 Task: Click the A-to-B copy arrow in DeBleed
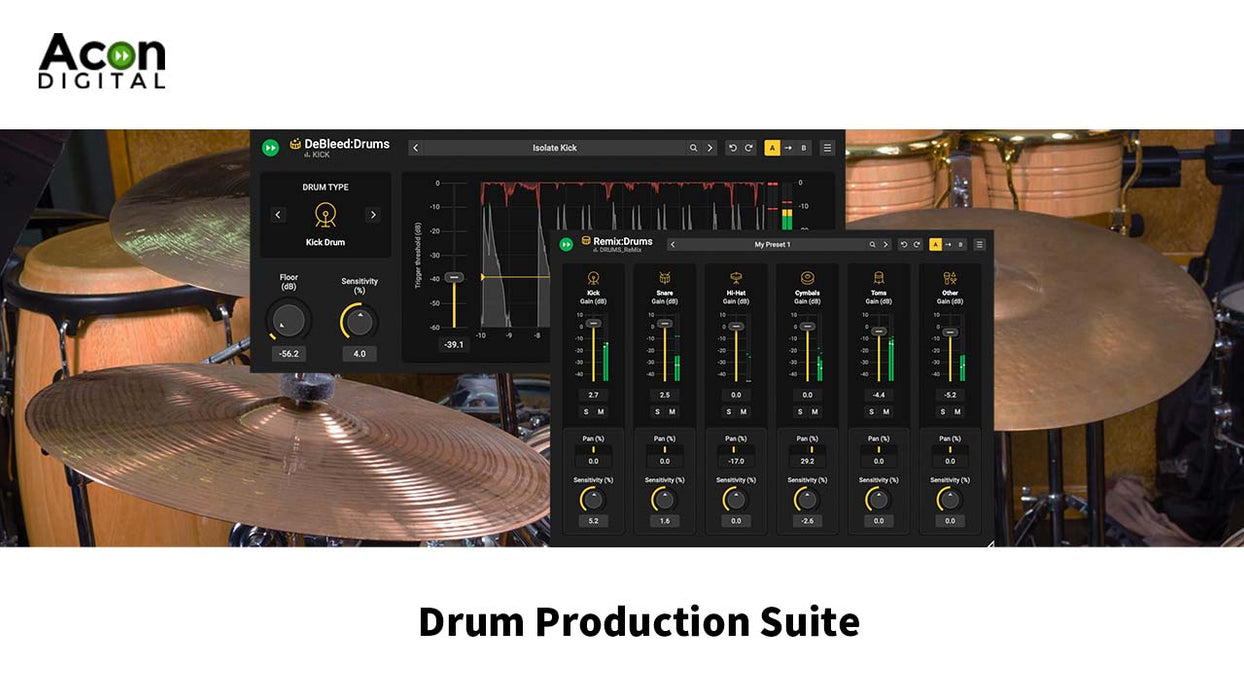788,147
